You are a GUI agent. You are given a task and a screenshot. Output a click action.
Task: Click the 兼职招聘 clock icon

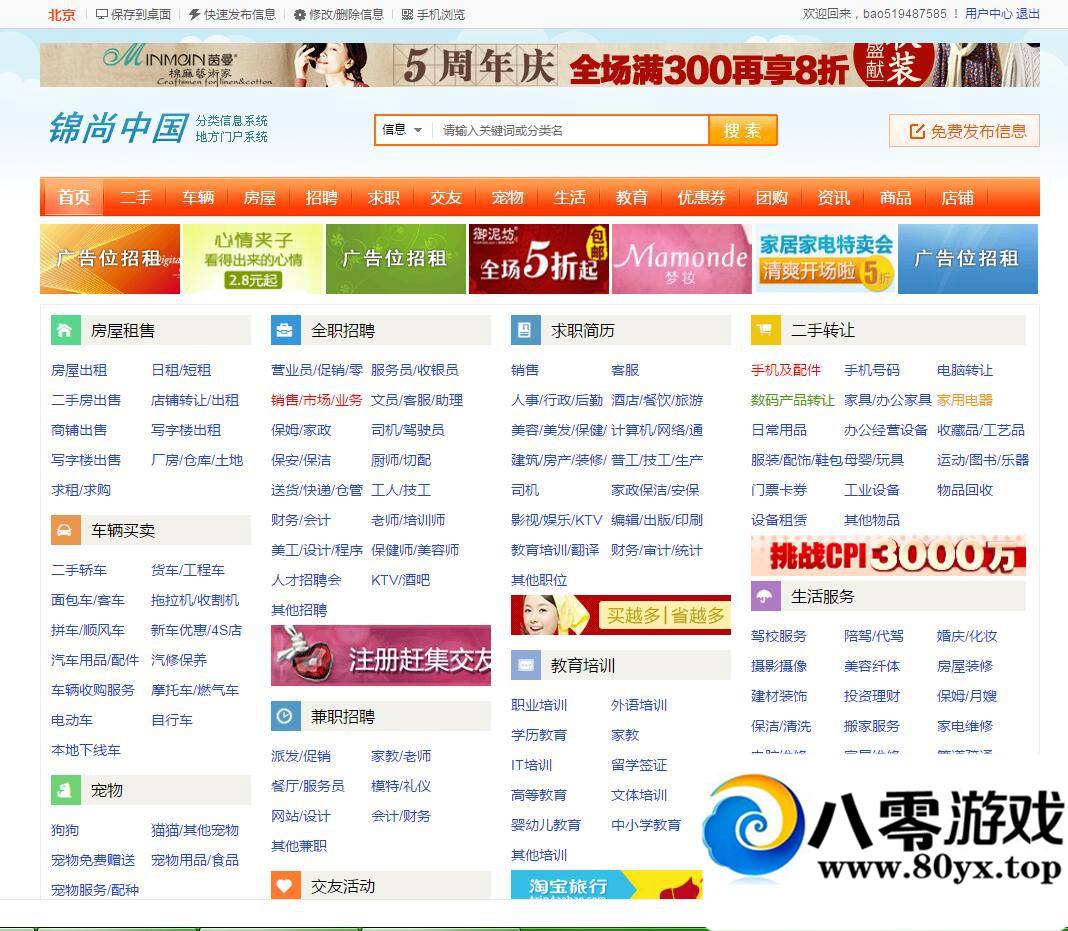pyautogui.click(x=285, y=716)
